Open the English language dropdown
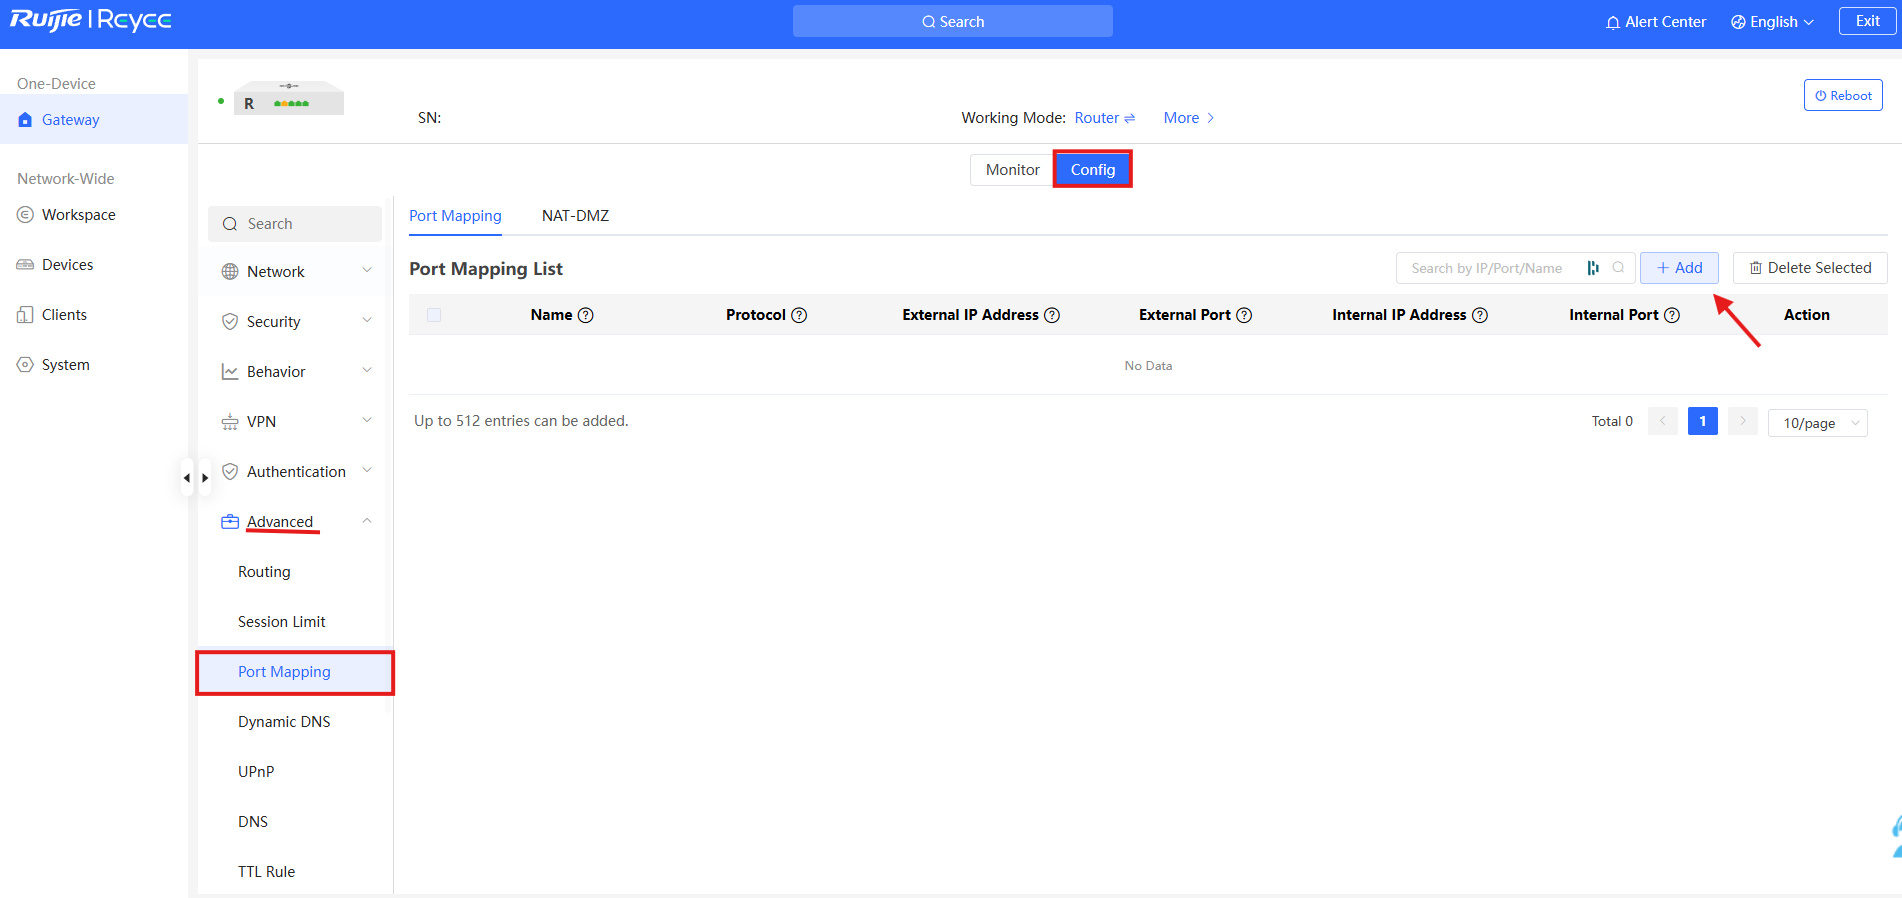The height and width of the screenshot is (898, 1902). 1772,22
